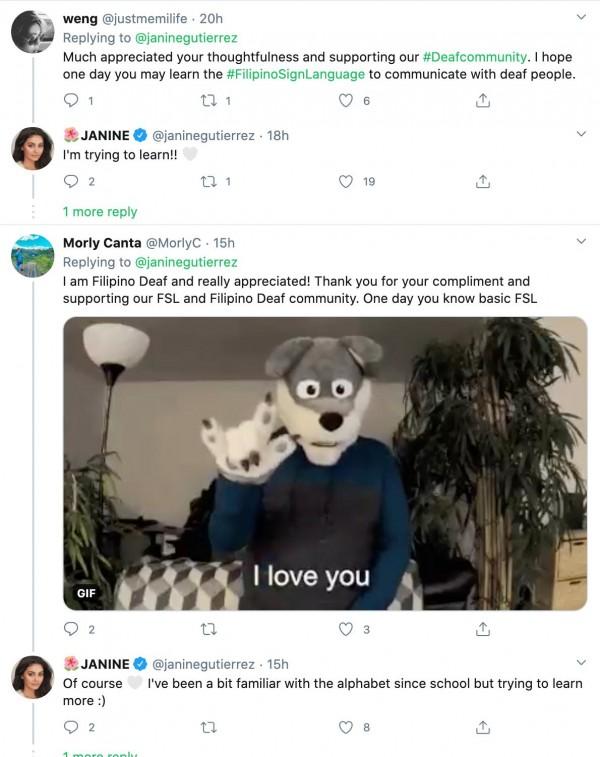Show "1 more reply" under Janine's tweet
The width and height of the screenshot is (600, 757).
click(100, 212)
